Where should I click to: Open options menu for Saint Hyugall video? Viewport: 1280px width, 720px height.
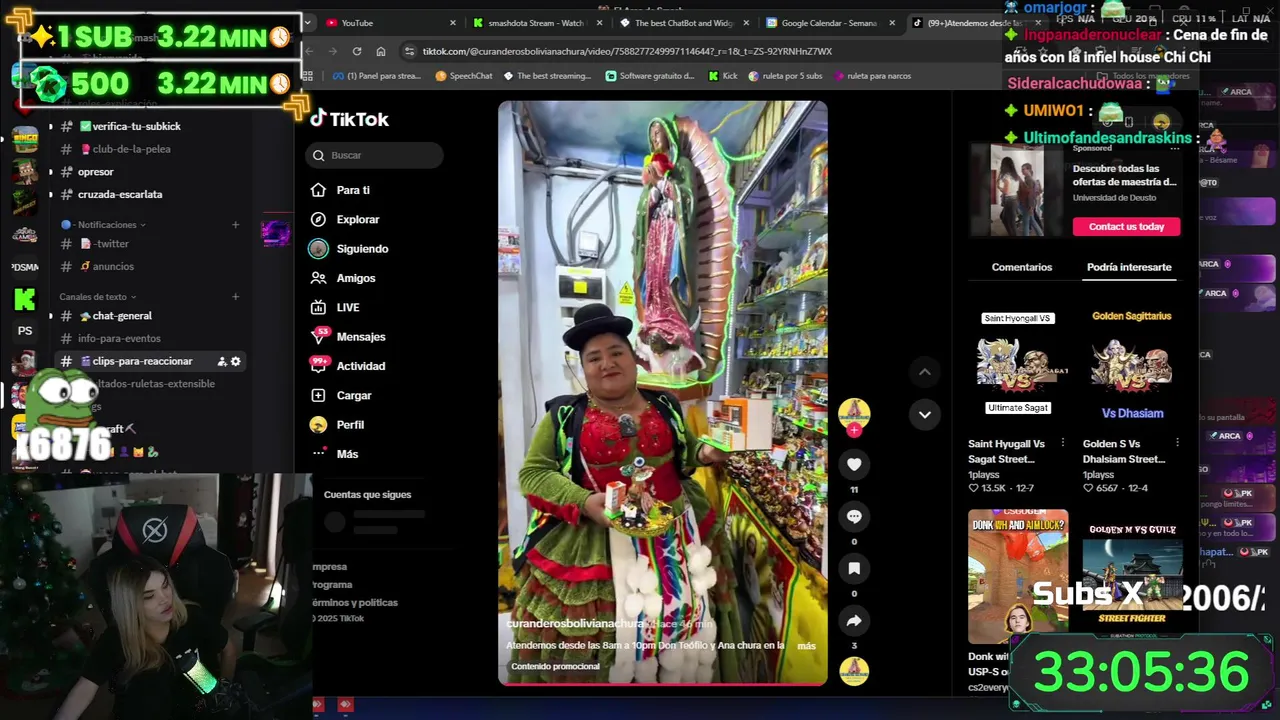click(1063, 443)
